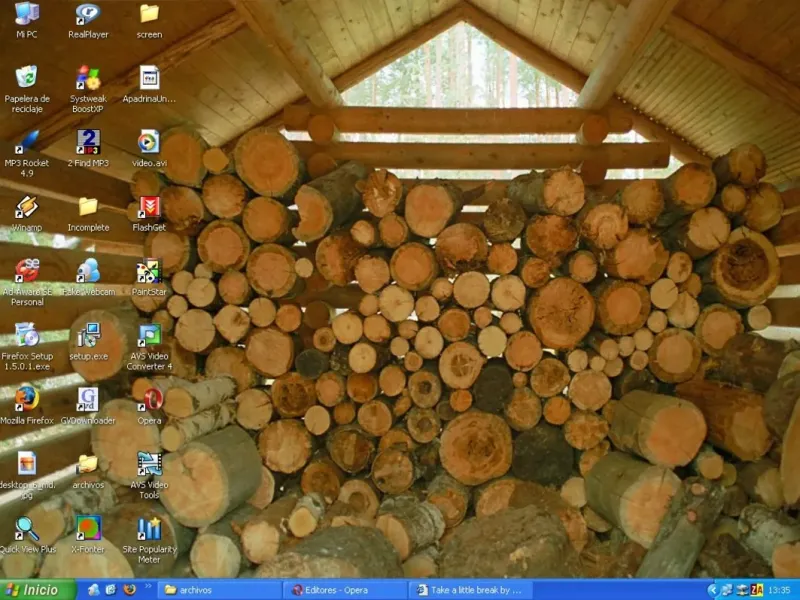The height and width of the screenshot is (600, 800).
Task: Open the Mi PC desktop icon
Action: [27, 20]
